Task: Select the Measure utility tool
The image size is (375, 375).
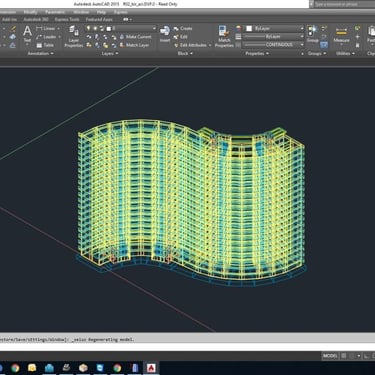Action: click(x=341, y=35)
